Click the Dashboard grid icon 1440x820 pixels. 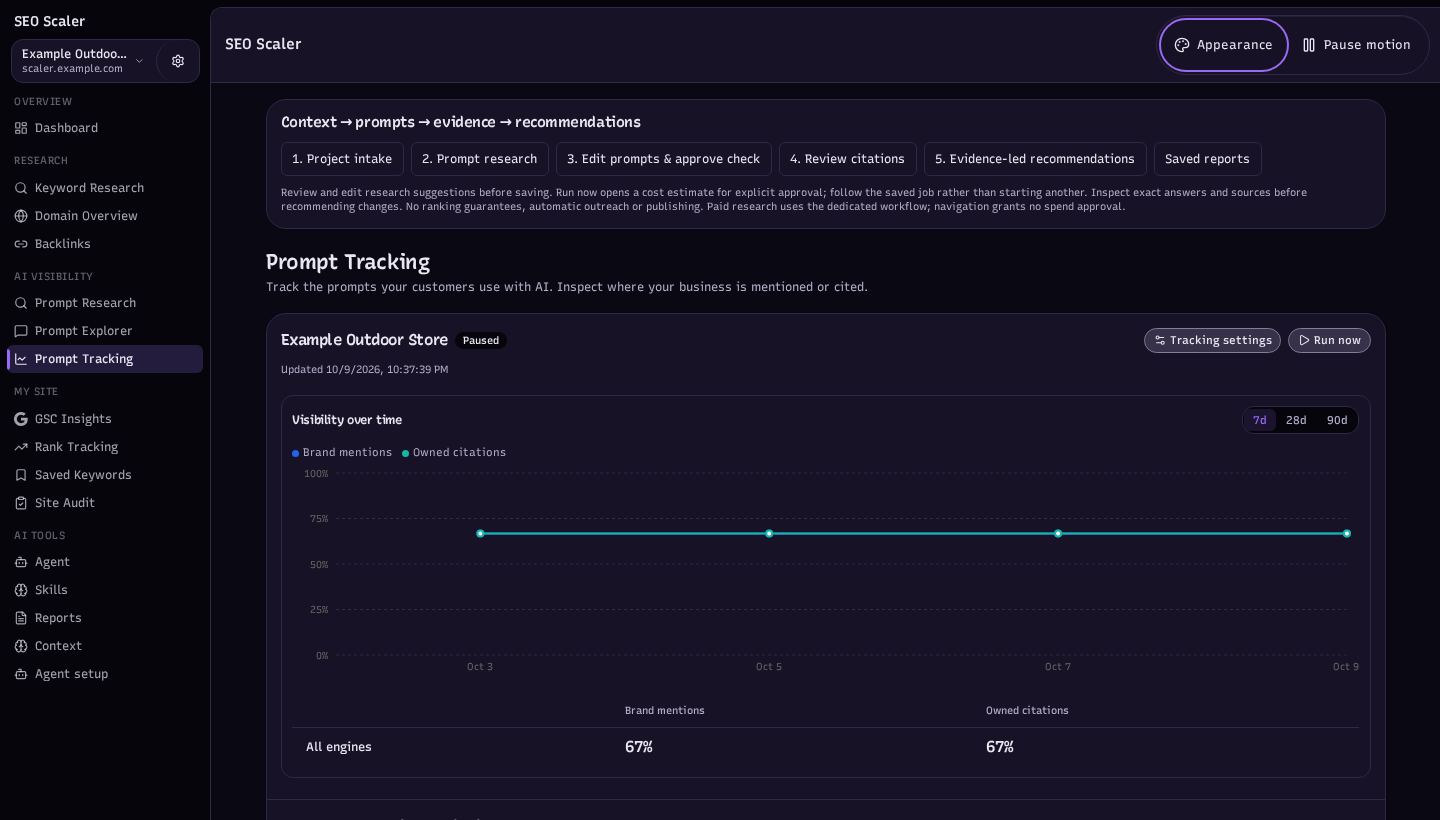tap(21, 128)
